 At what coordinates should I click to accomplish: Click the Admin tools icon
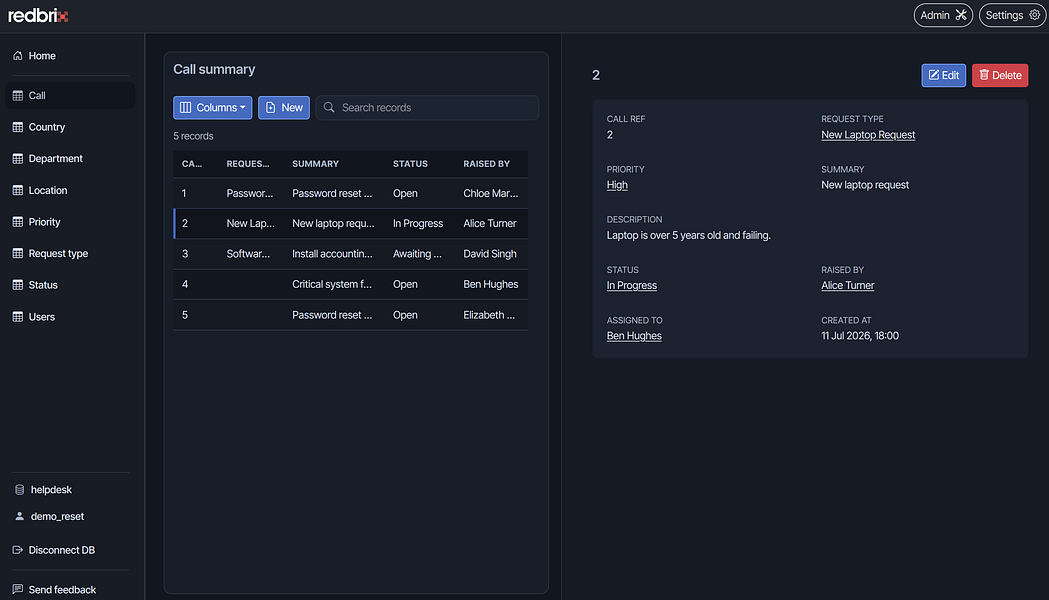pyautogui.click(x=961, y=15)
